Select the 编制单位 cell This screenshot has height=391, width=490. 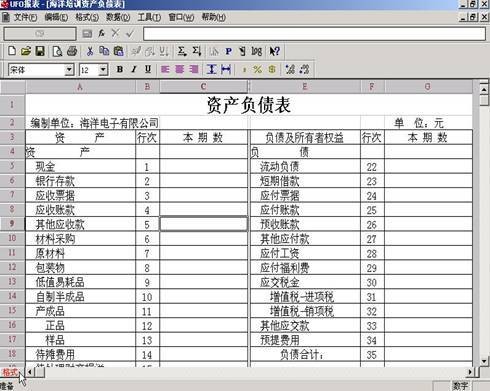tap(94, 123)
